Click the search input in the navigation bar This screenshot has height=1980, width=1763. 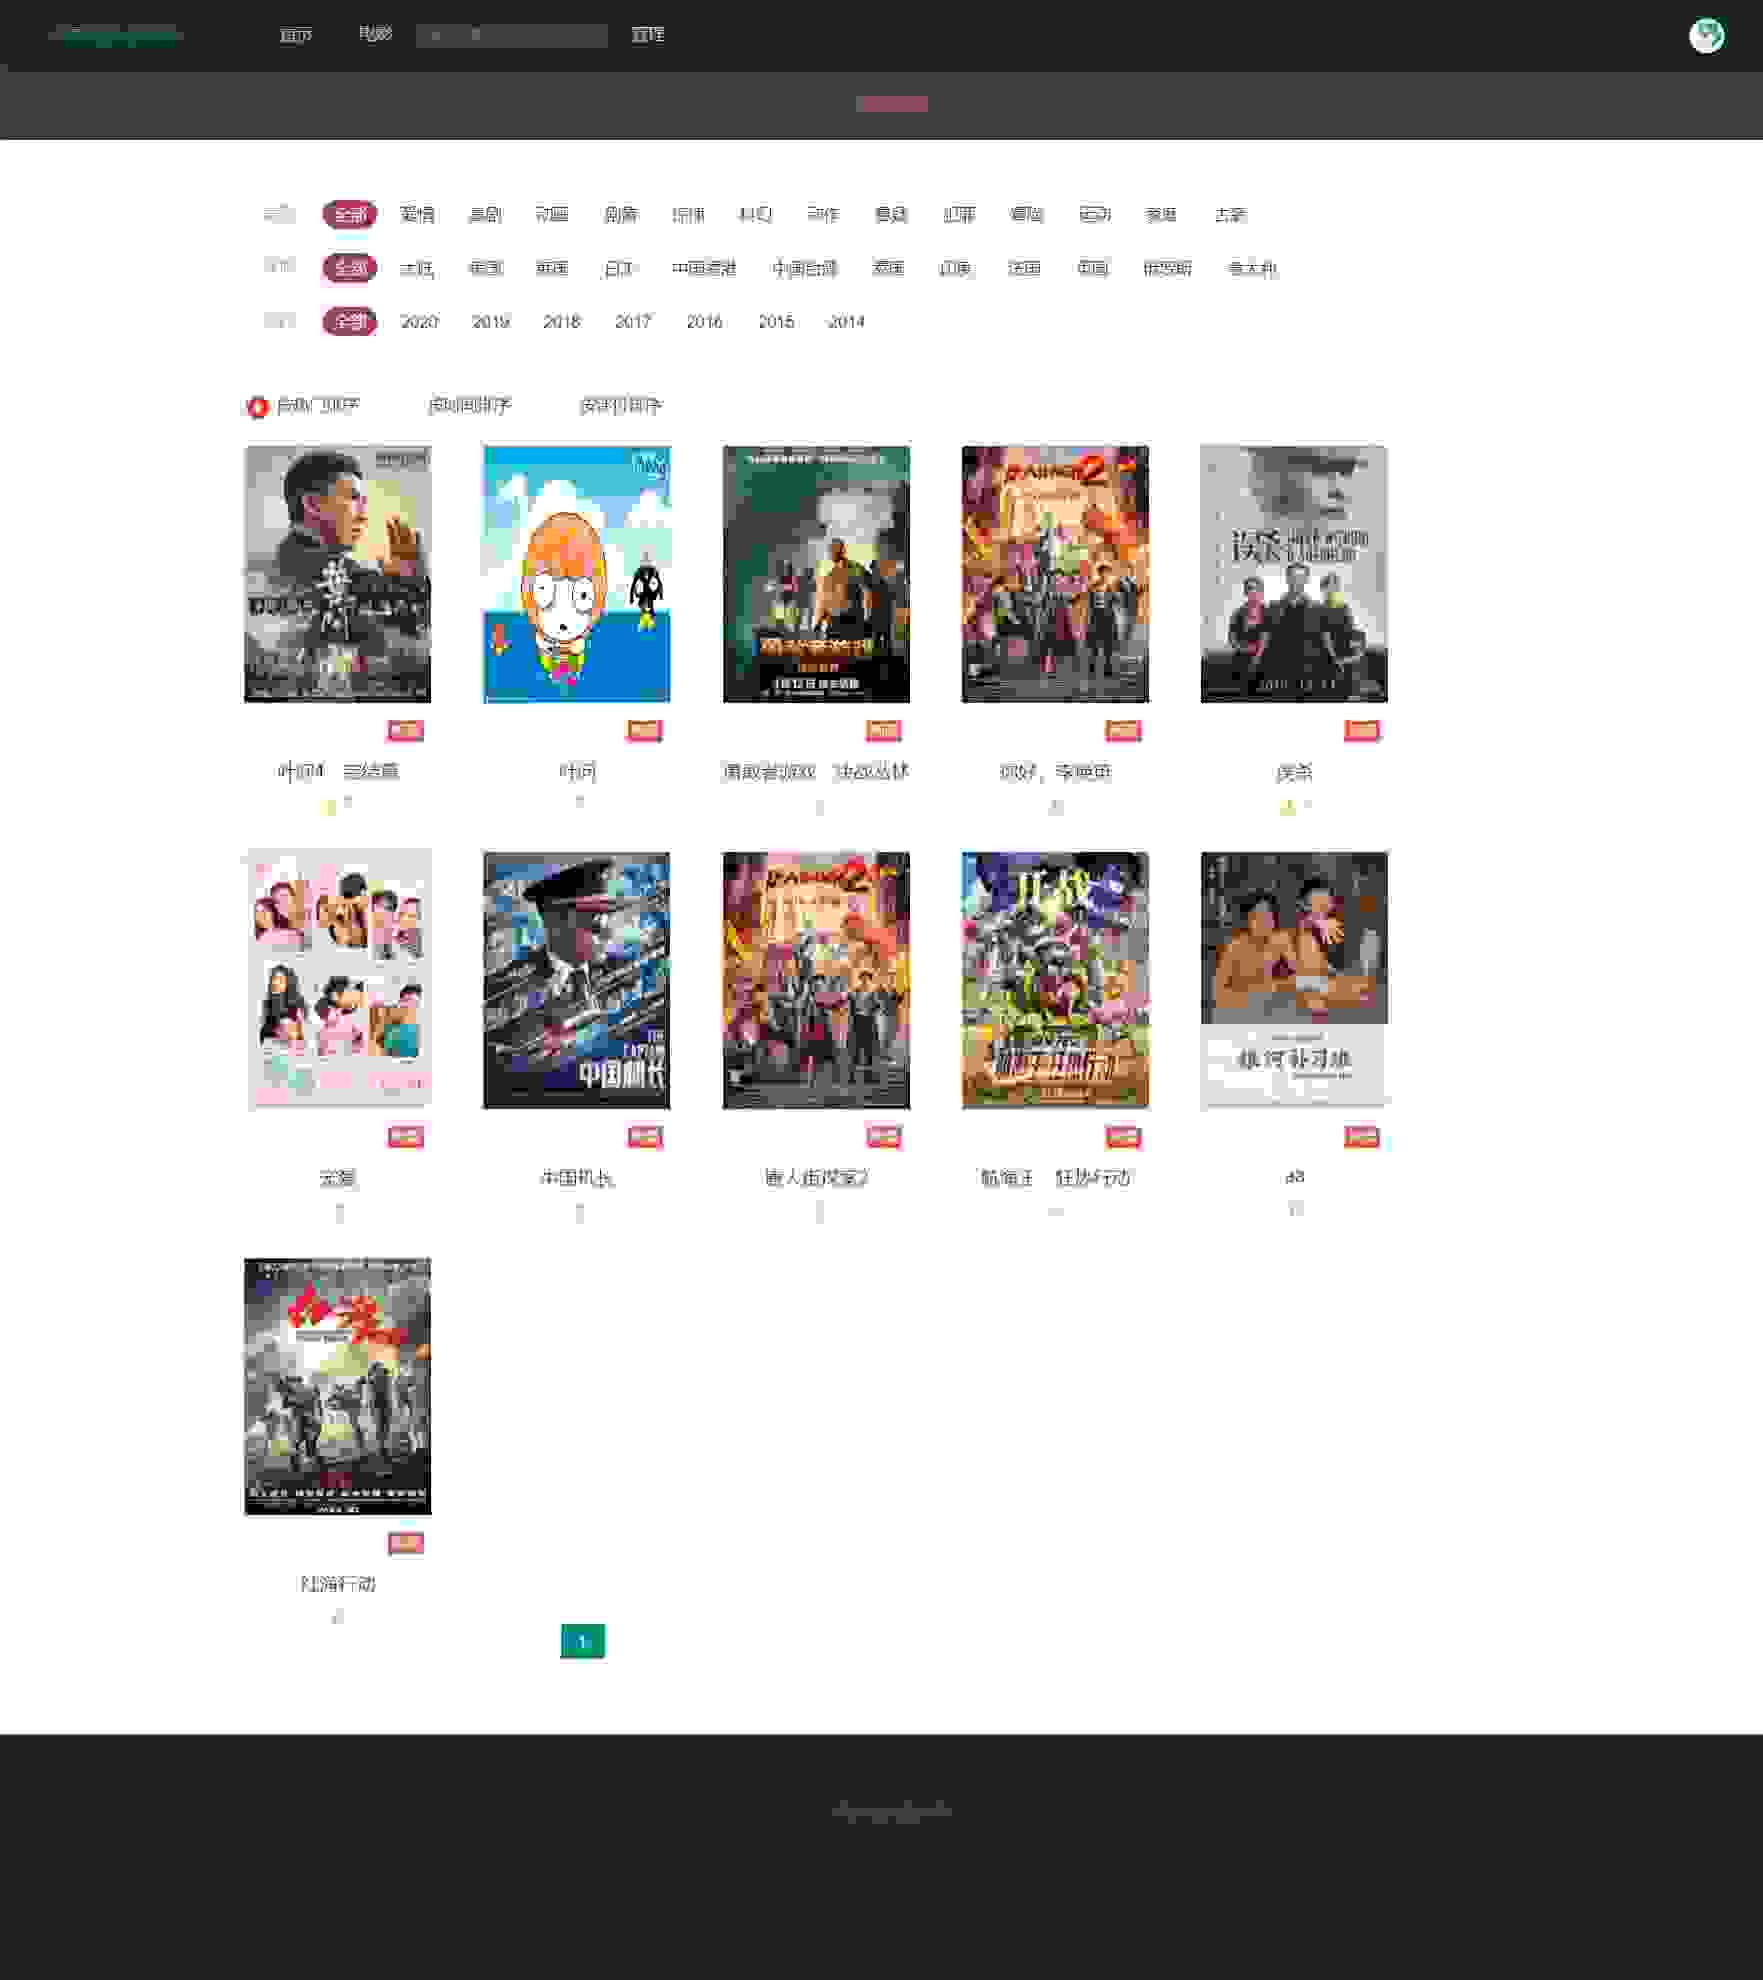511,35
